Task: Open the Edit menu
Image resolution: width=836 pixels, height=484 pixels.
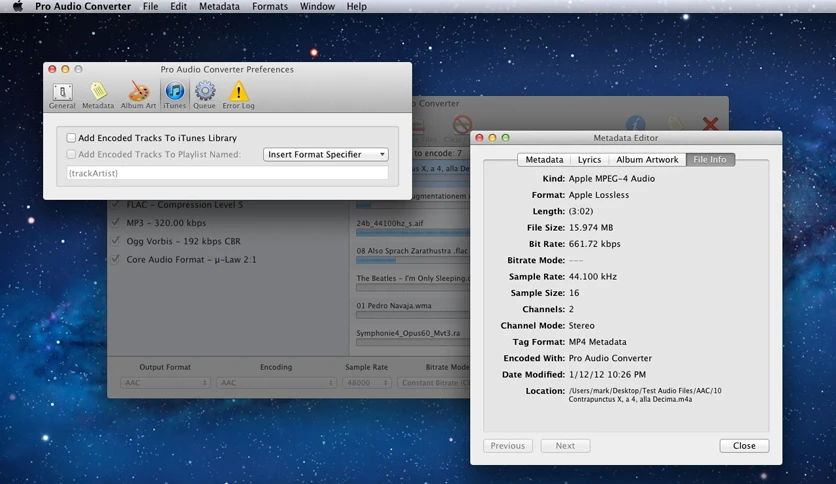Action: click(x=178, y=6)
